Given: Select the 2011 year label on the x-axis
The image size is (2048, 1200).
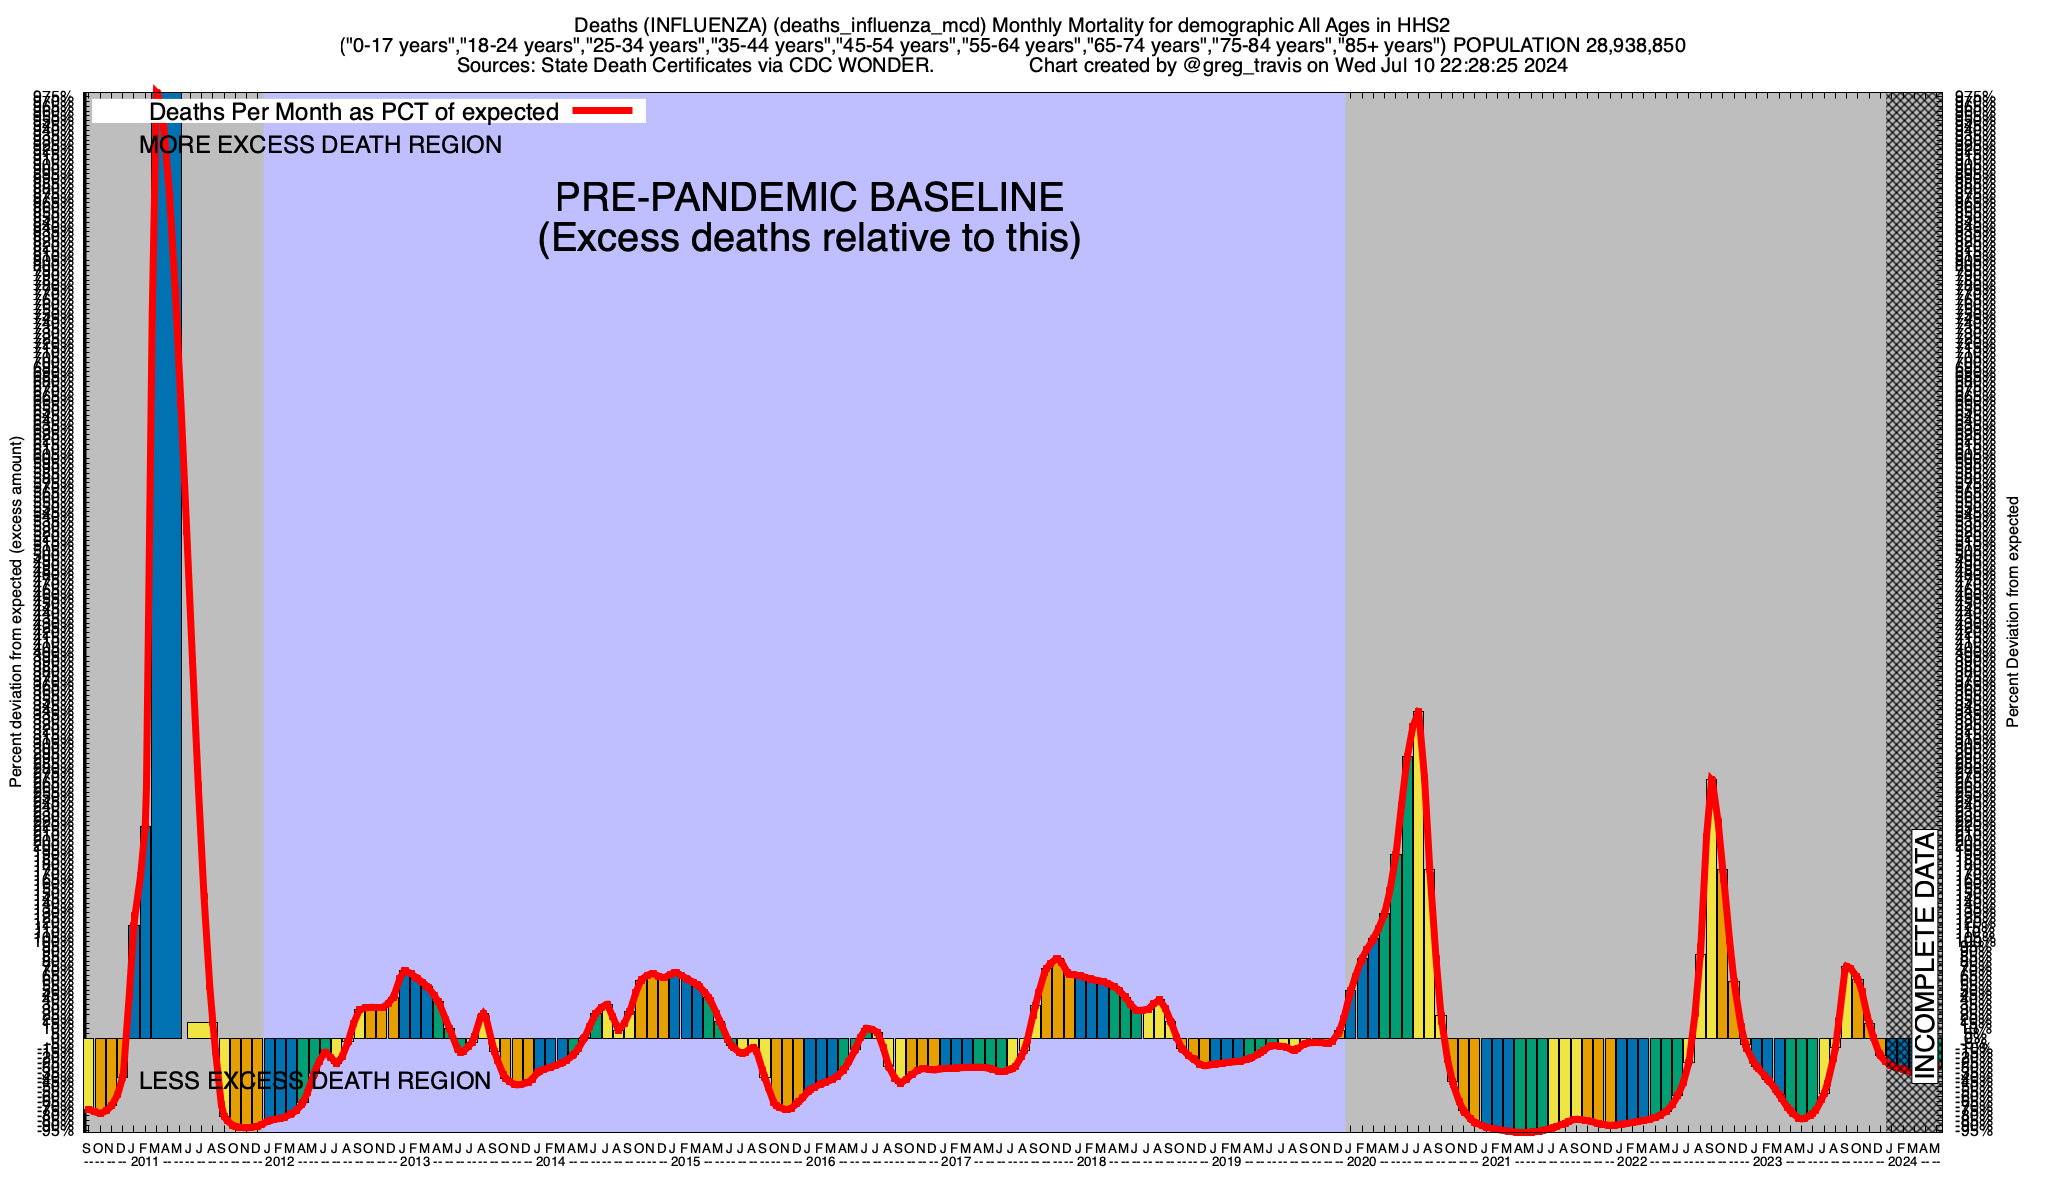Looking at the screenshot, I should 145,1162.
